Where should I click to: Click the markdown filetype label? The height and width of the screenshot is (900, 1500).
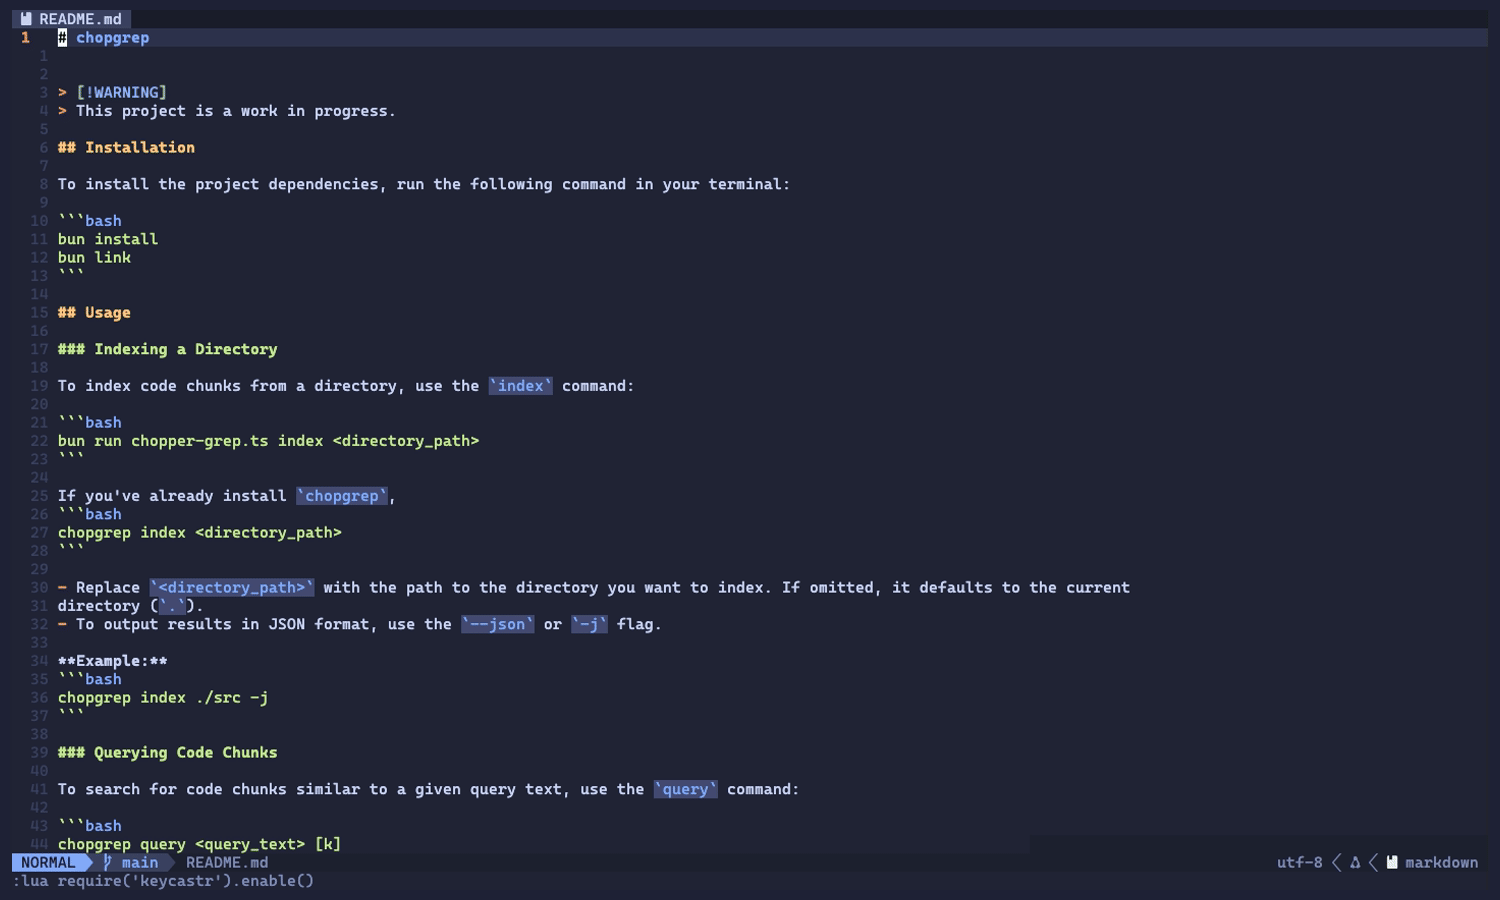pos(1441,862)
